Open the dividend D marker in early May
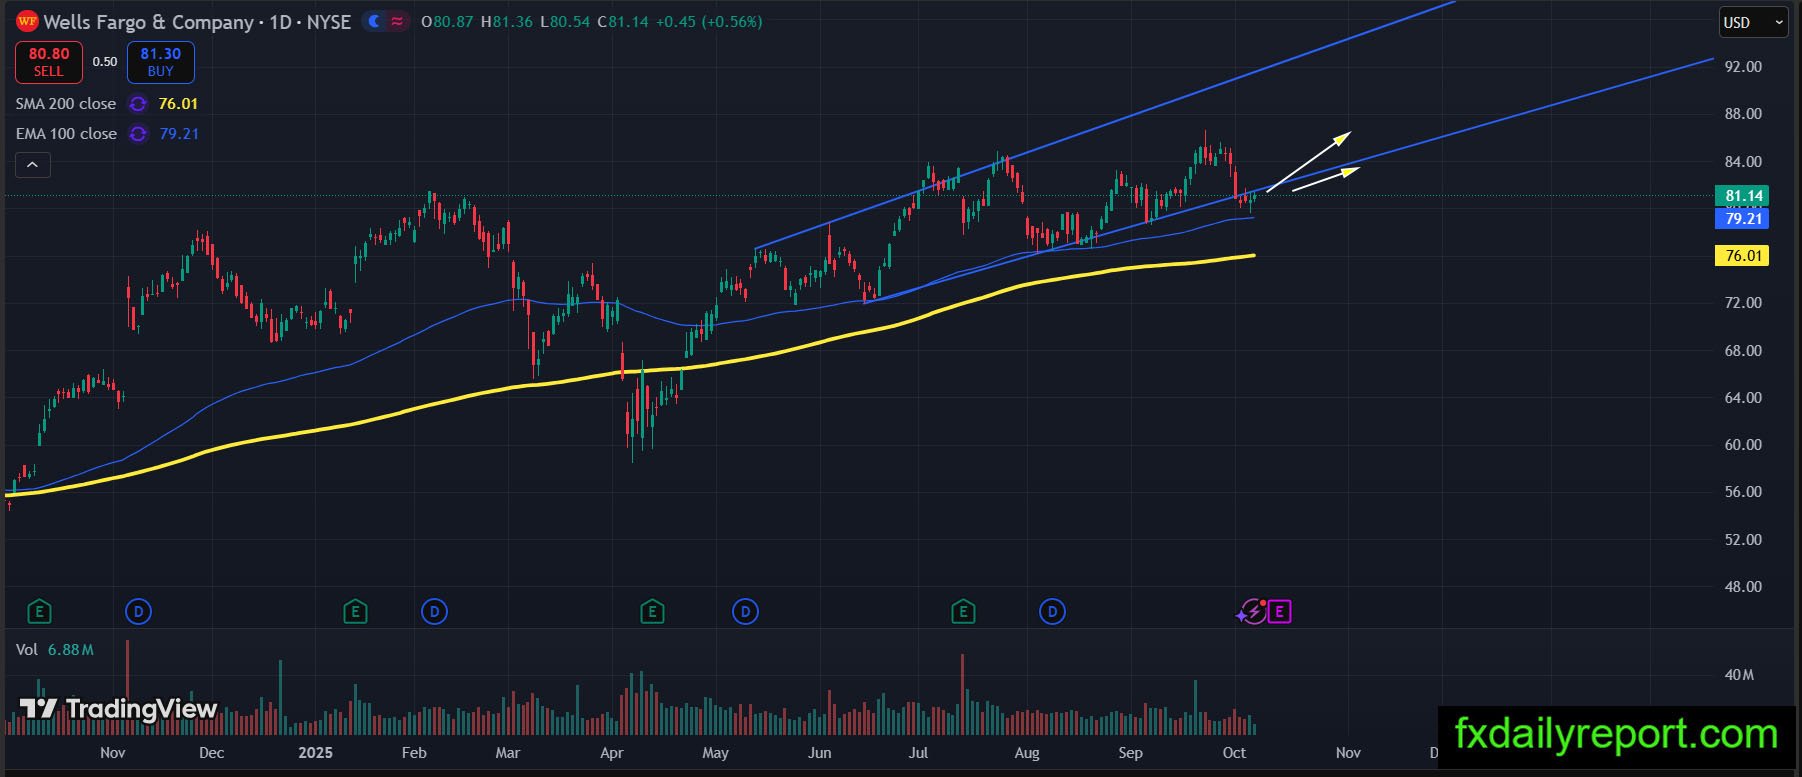1802x777 pixels. coord(745,611)
